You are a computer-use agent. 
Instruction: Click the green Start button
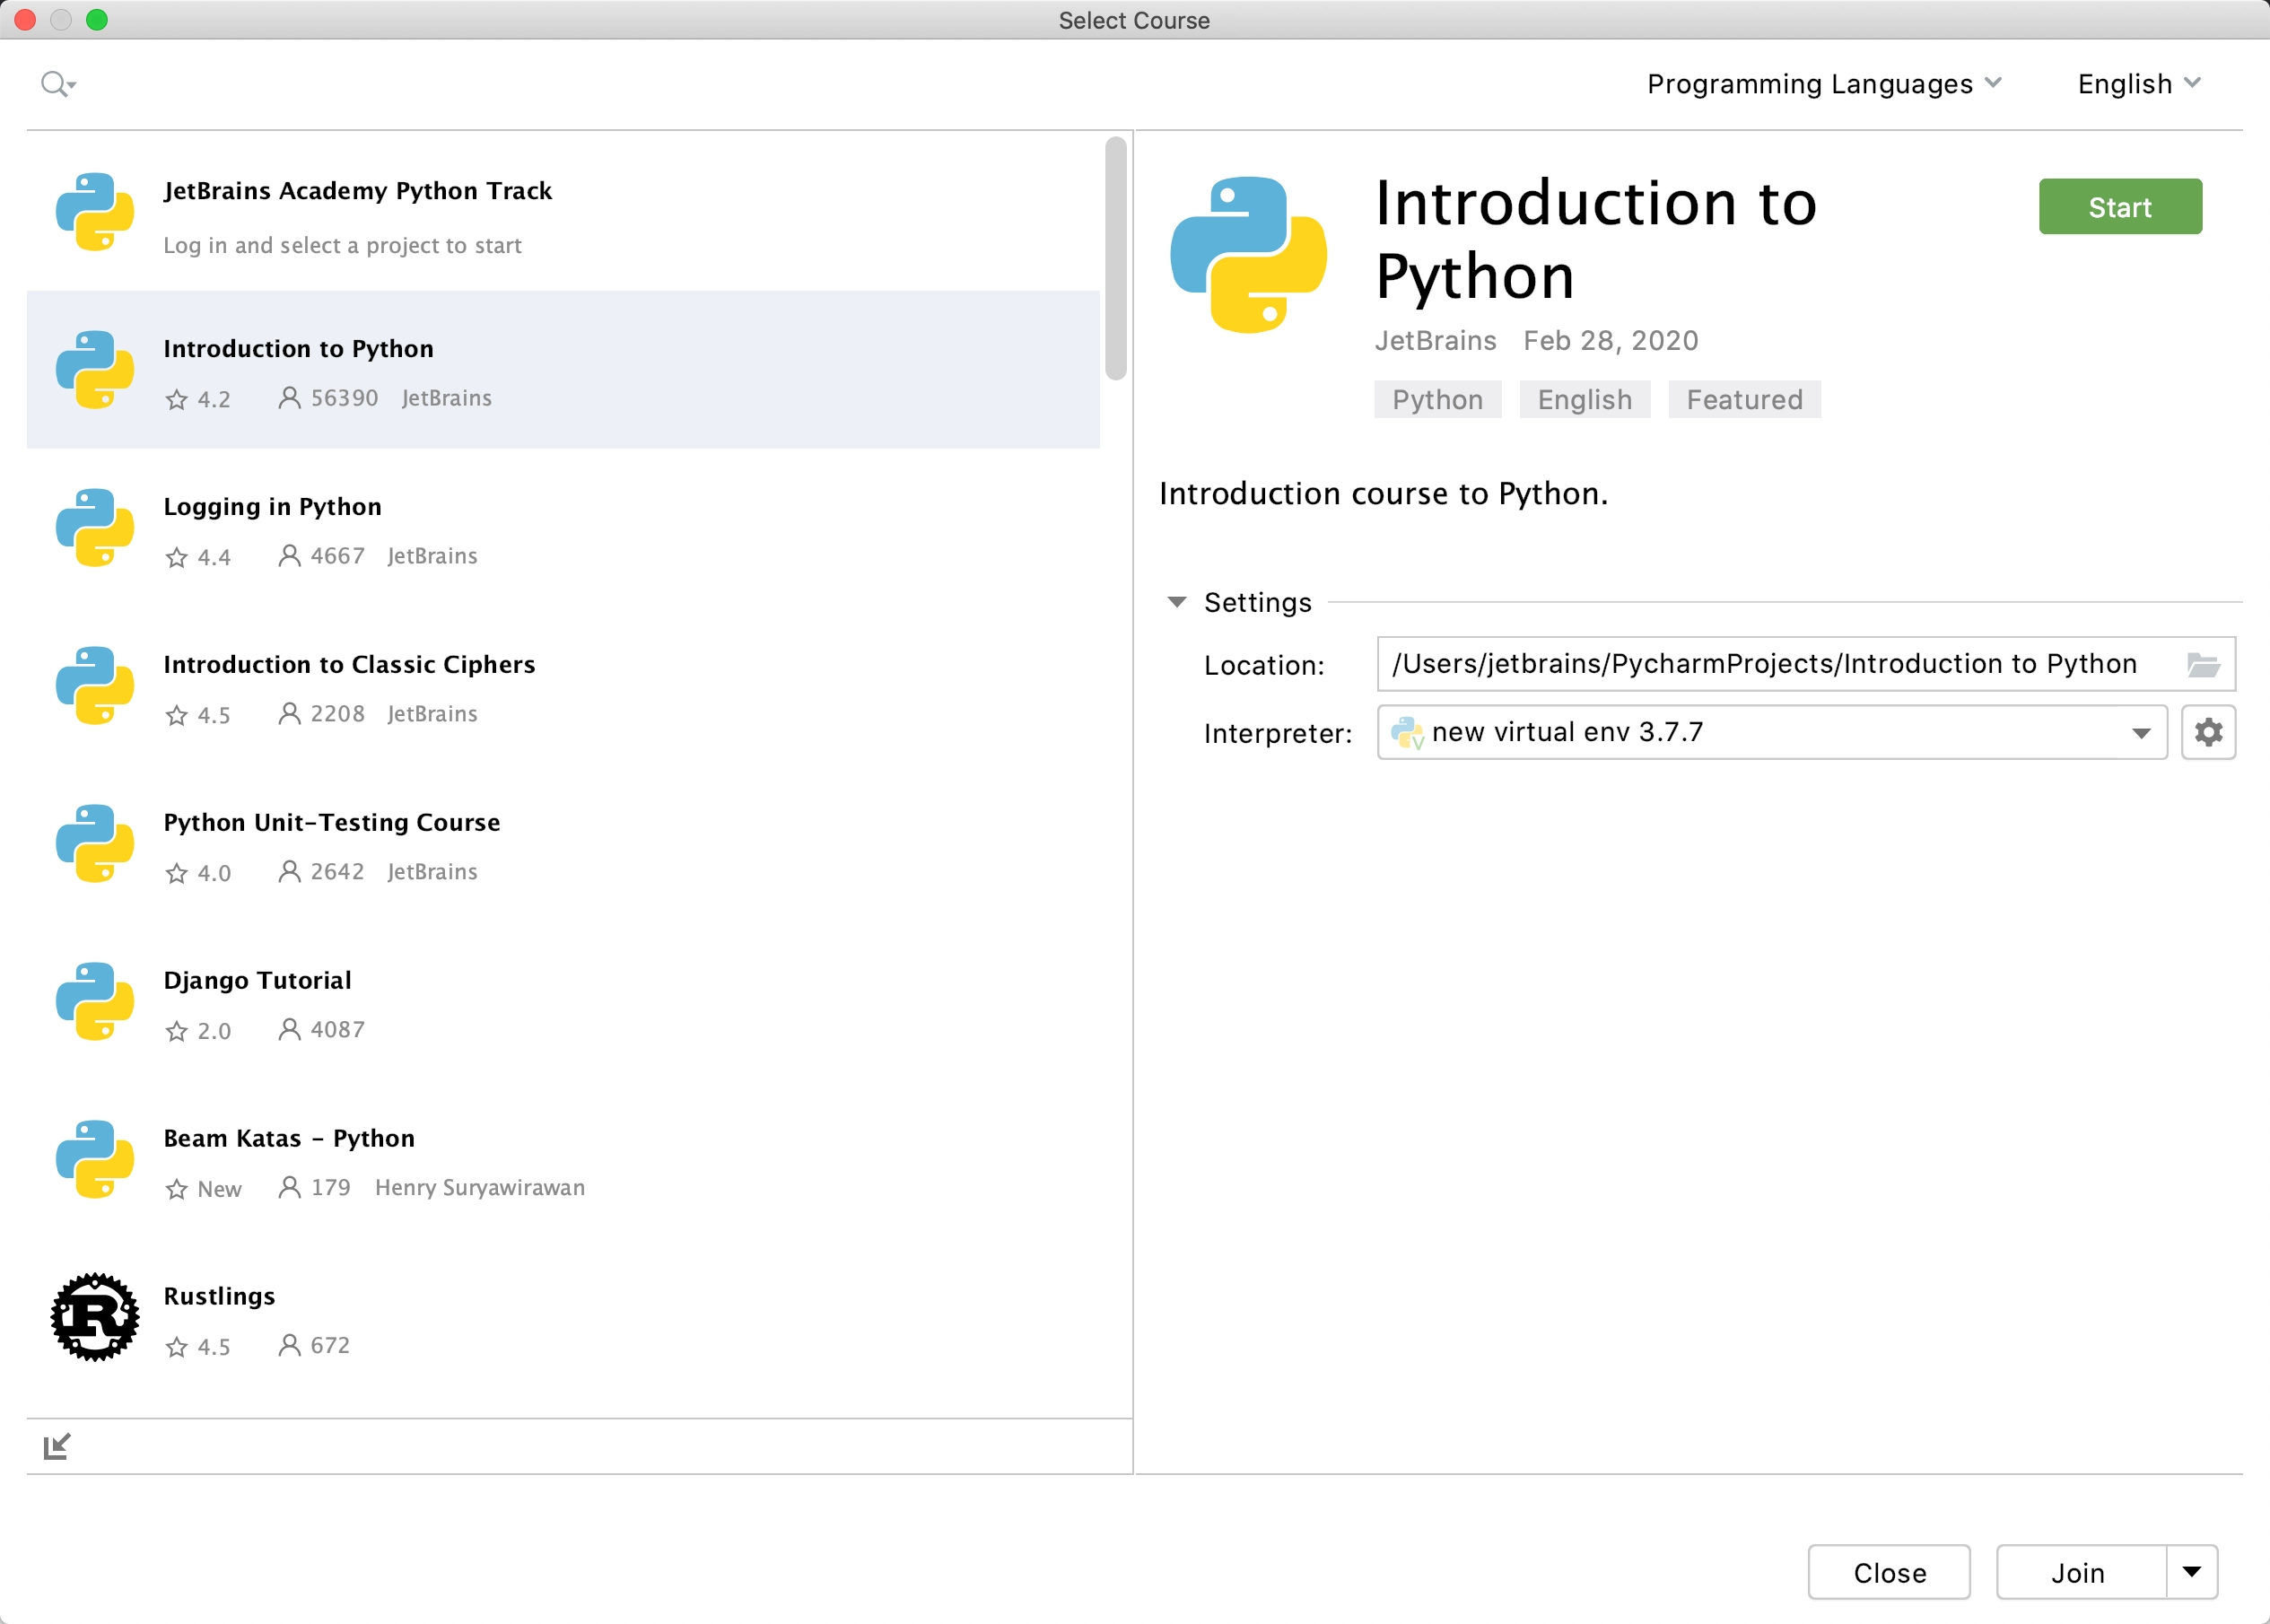point(2120,207)
